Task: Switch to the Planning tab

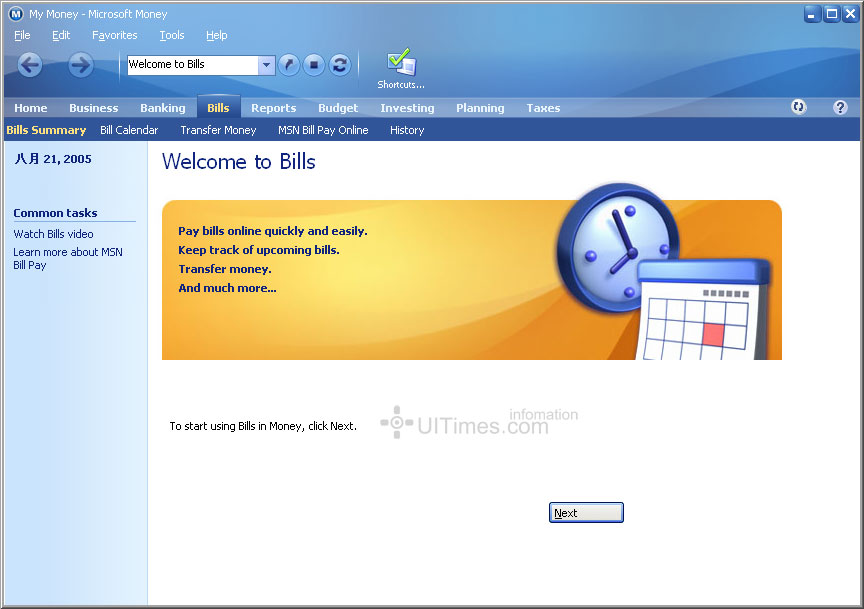Action: 480,108
